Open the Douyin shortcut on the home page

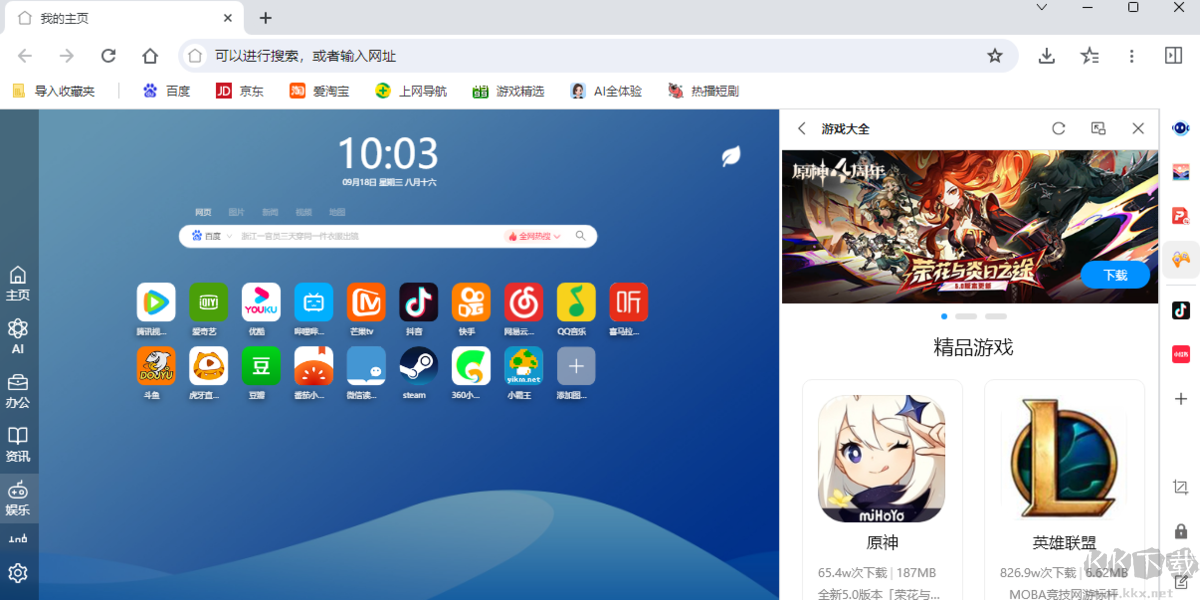(418, 302)
